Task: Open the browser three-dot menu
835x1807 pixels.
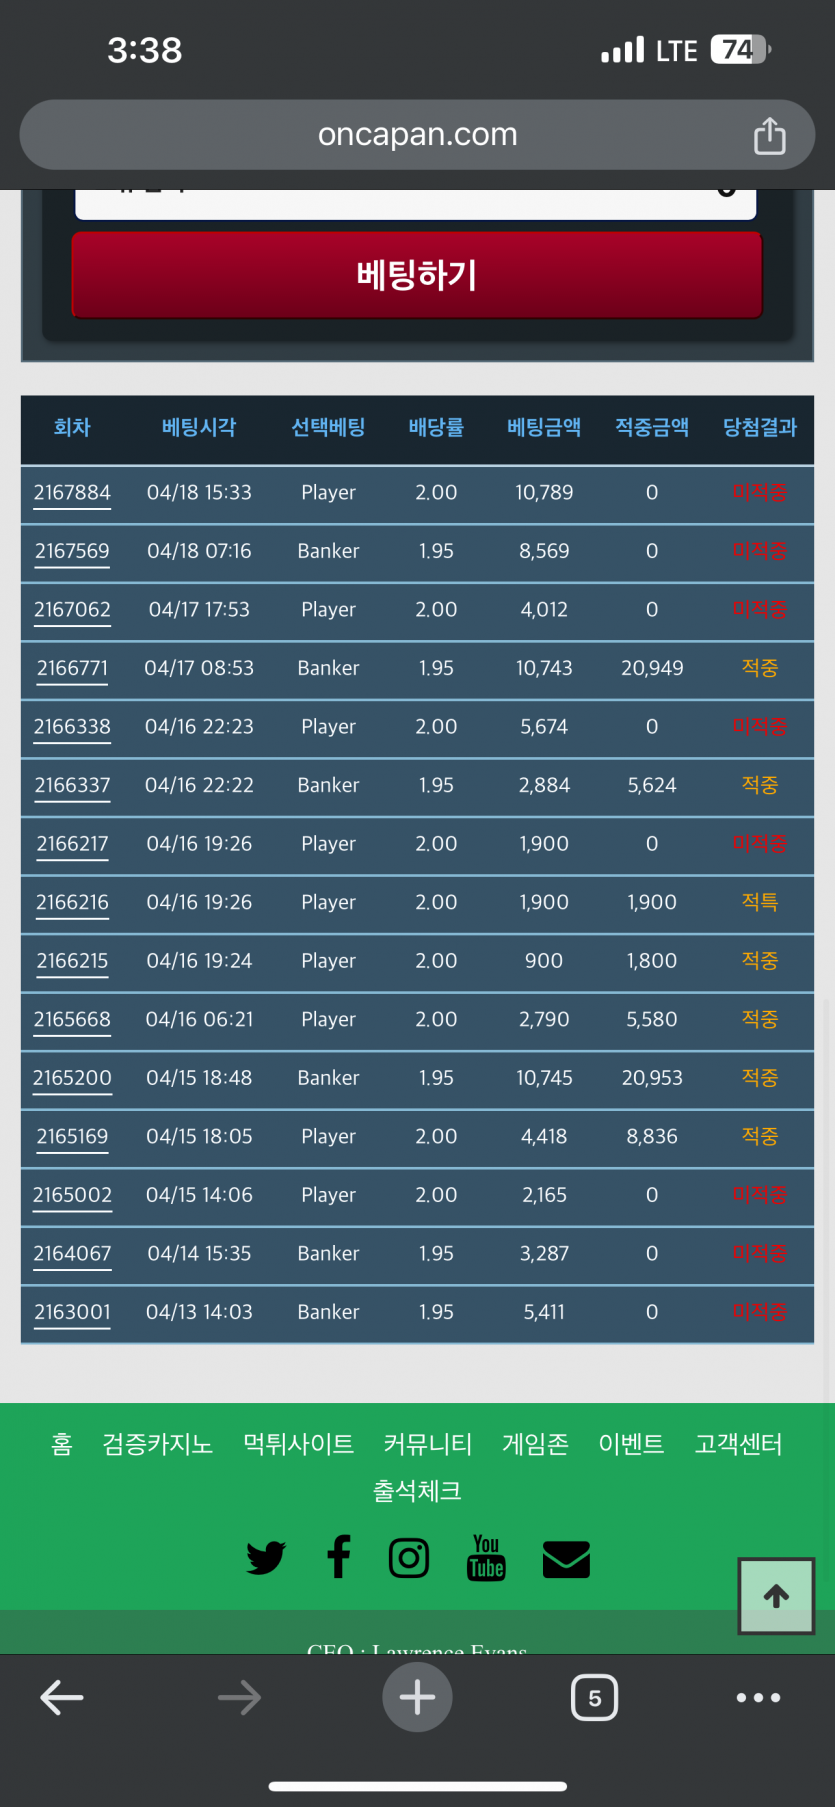Action: [758, 1697]
